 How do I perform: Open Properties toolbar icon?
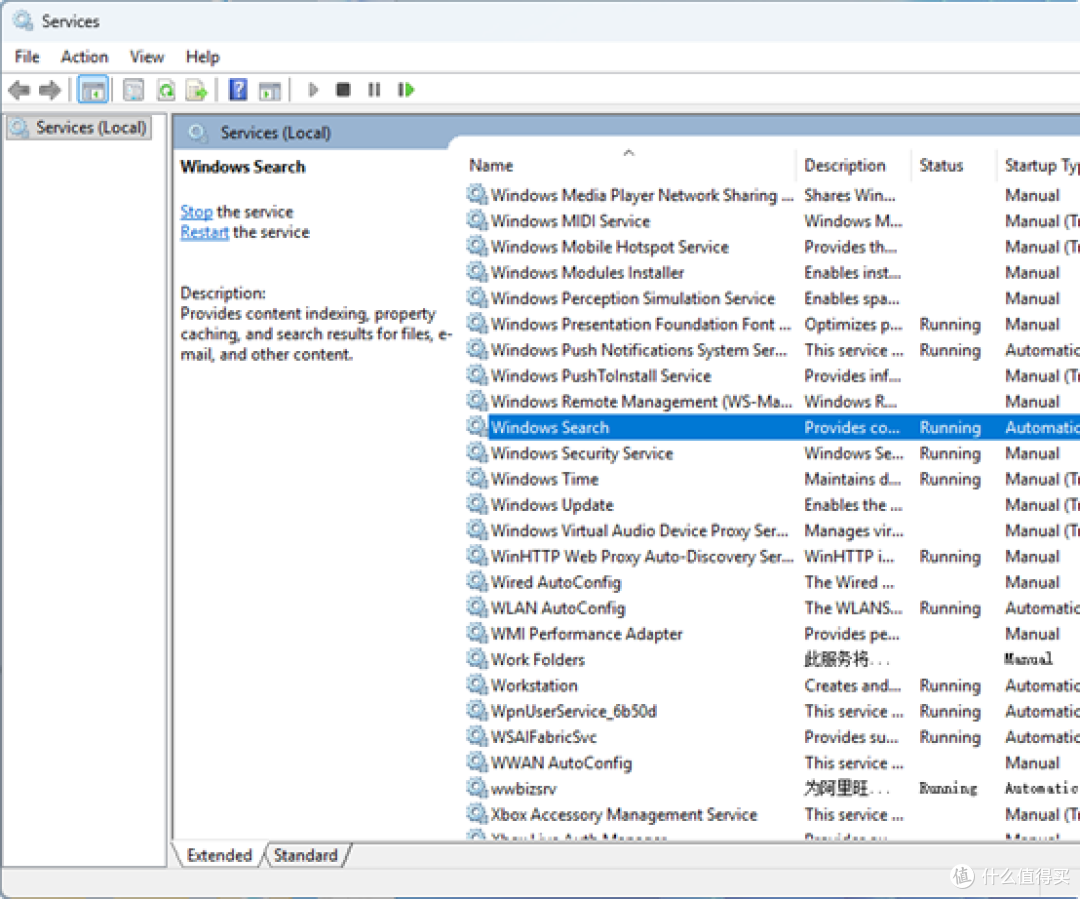point(133,90)
